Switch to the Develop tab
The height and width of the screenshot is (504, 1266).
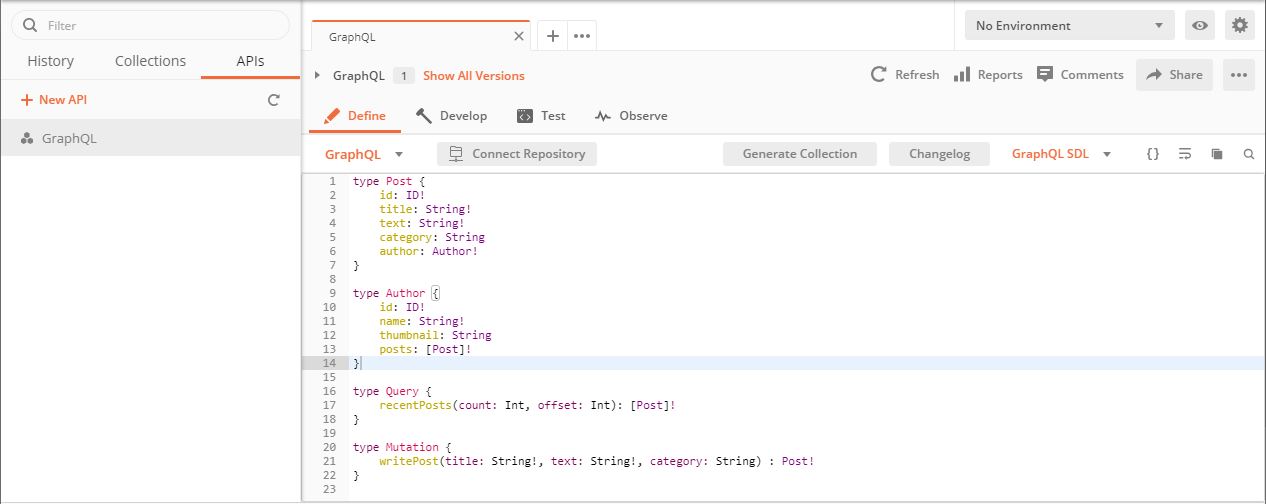[x=452, y=116]
